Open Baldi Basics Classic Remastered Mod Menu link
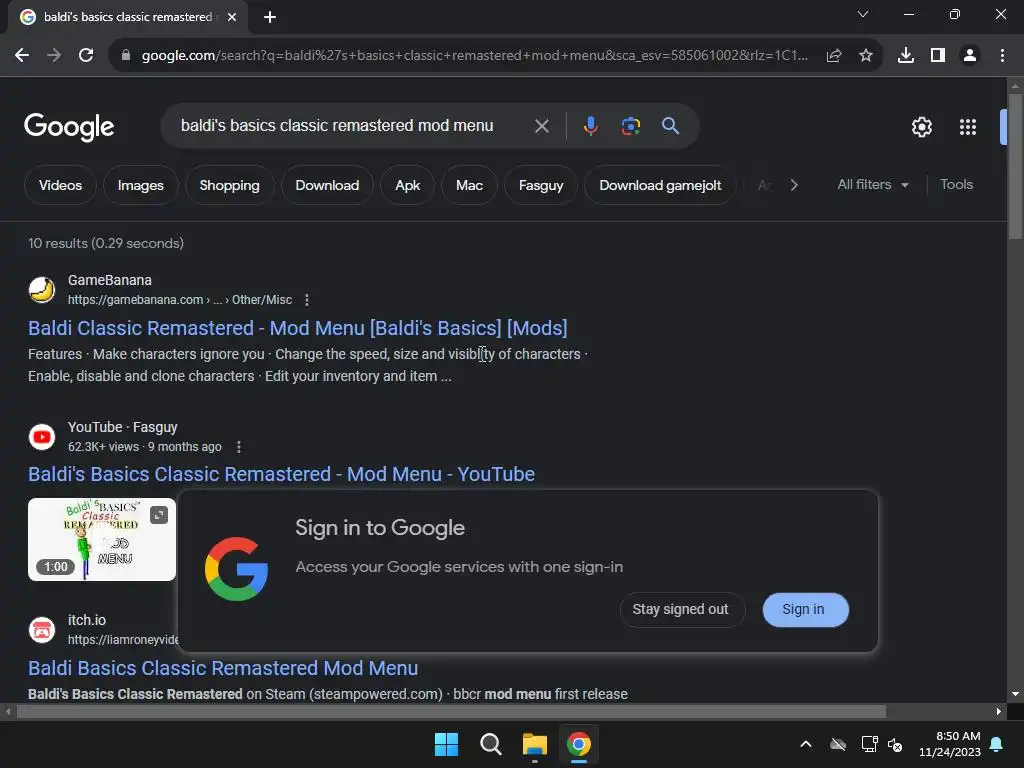 pyautogui.click(x=223, y=668)
